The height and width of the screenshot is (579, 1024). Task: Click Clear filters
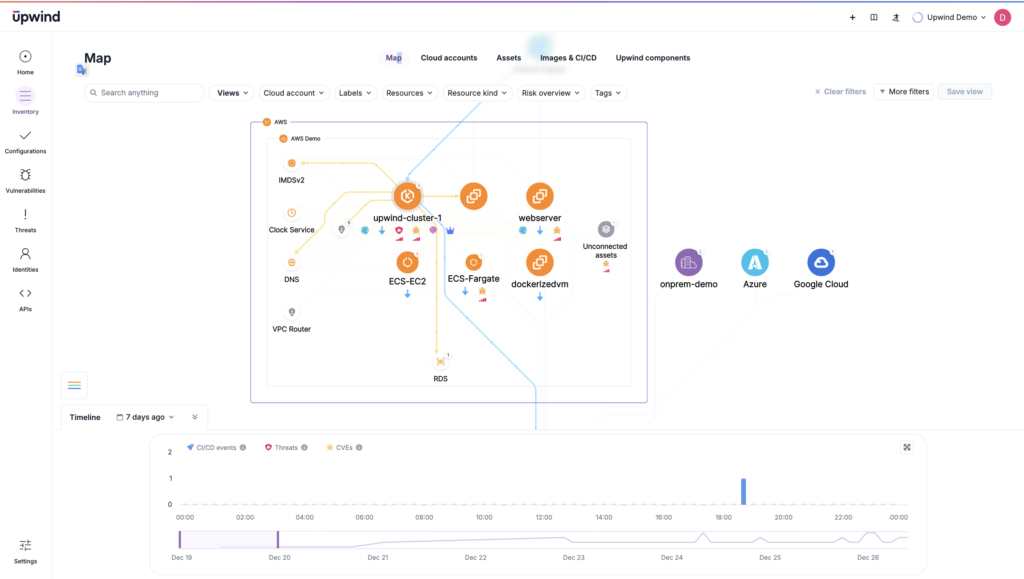[840, 92]
